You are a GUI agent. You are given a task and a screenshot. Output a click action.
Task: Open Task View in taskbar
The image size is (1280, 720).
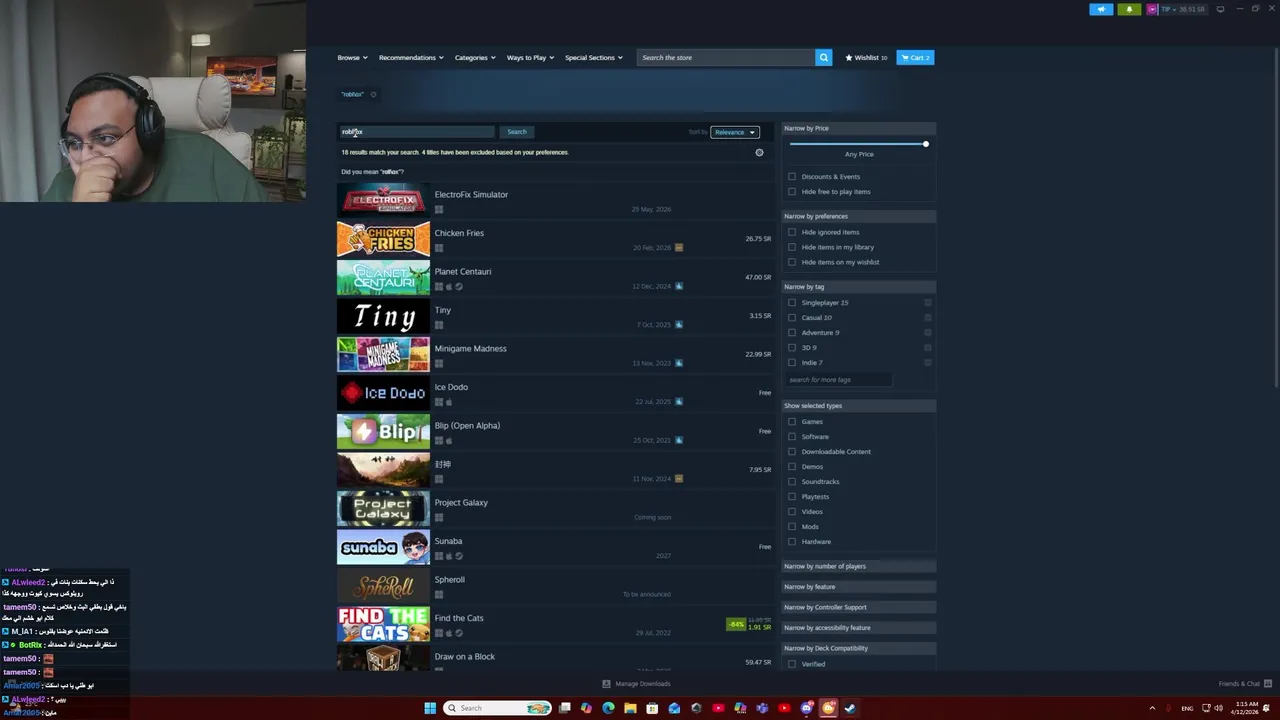(x=564, y=708)
